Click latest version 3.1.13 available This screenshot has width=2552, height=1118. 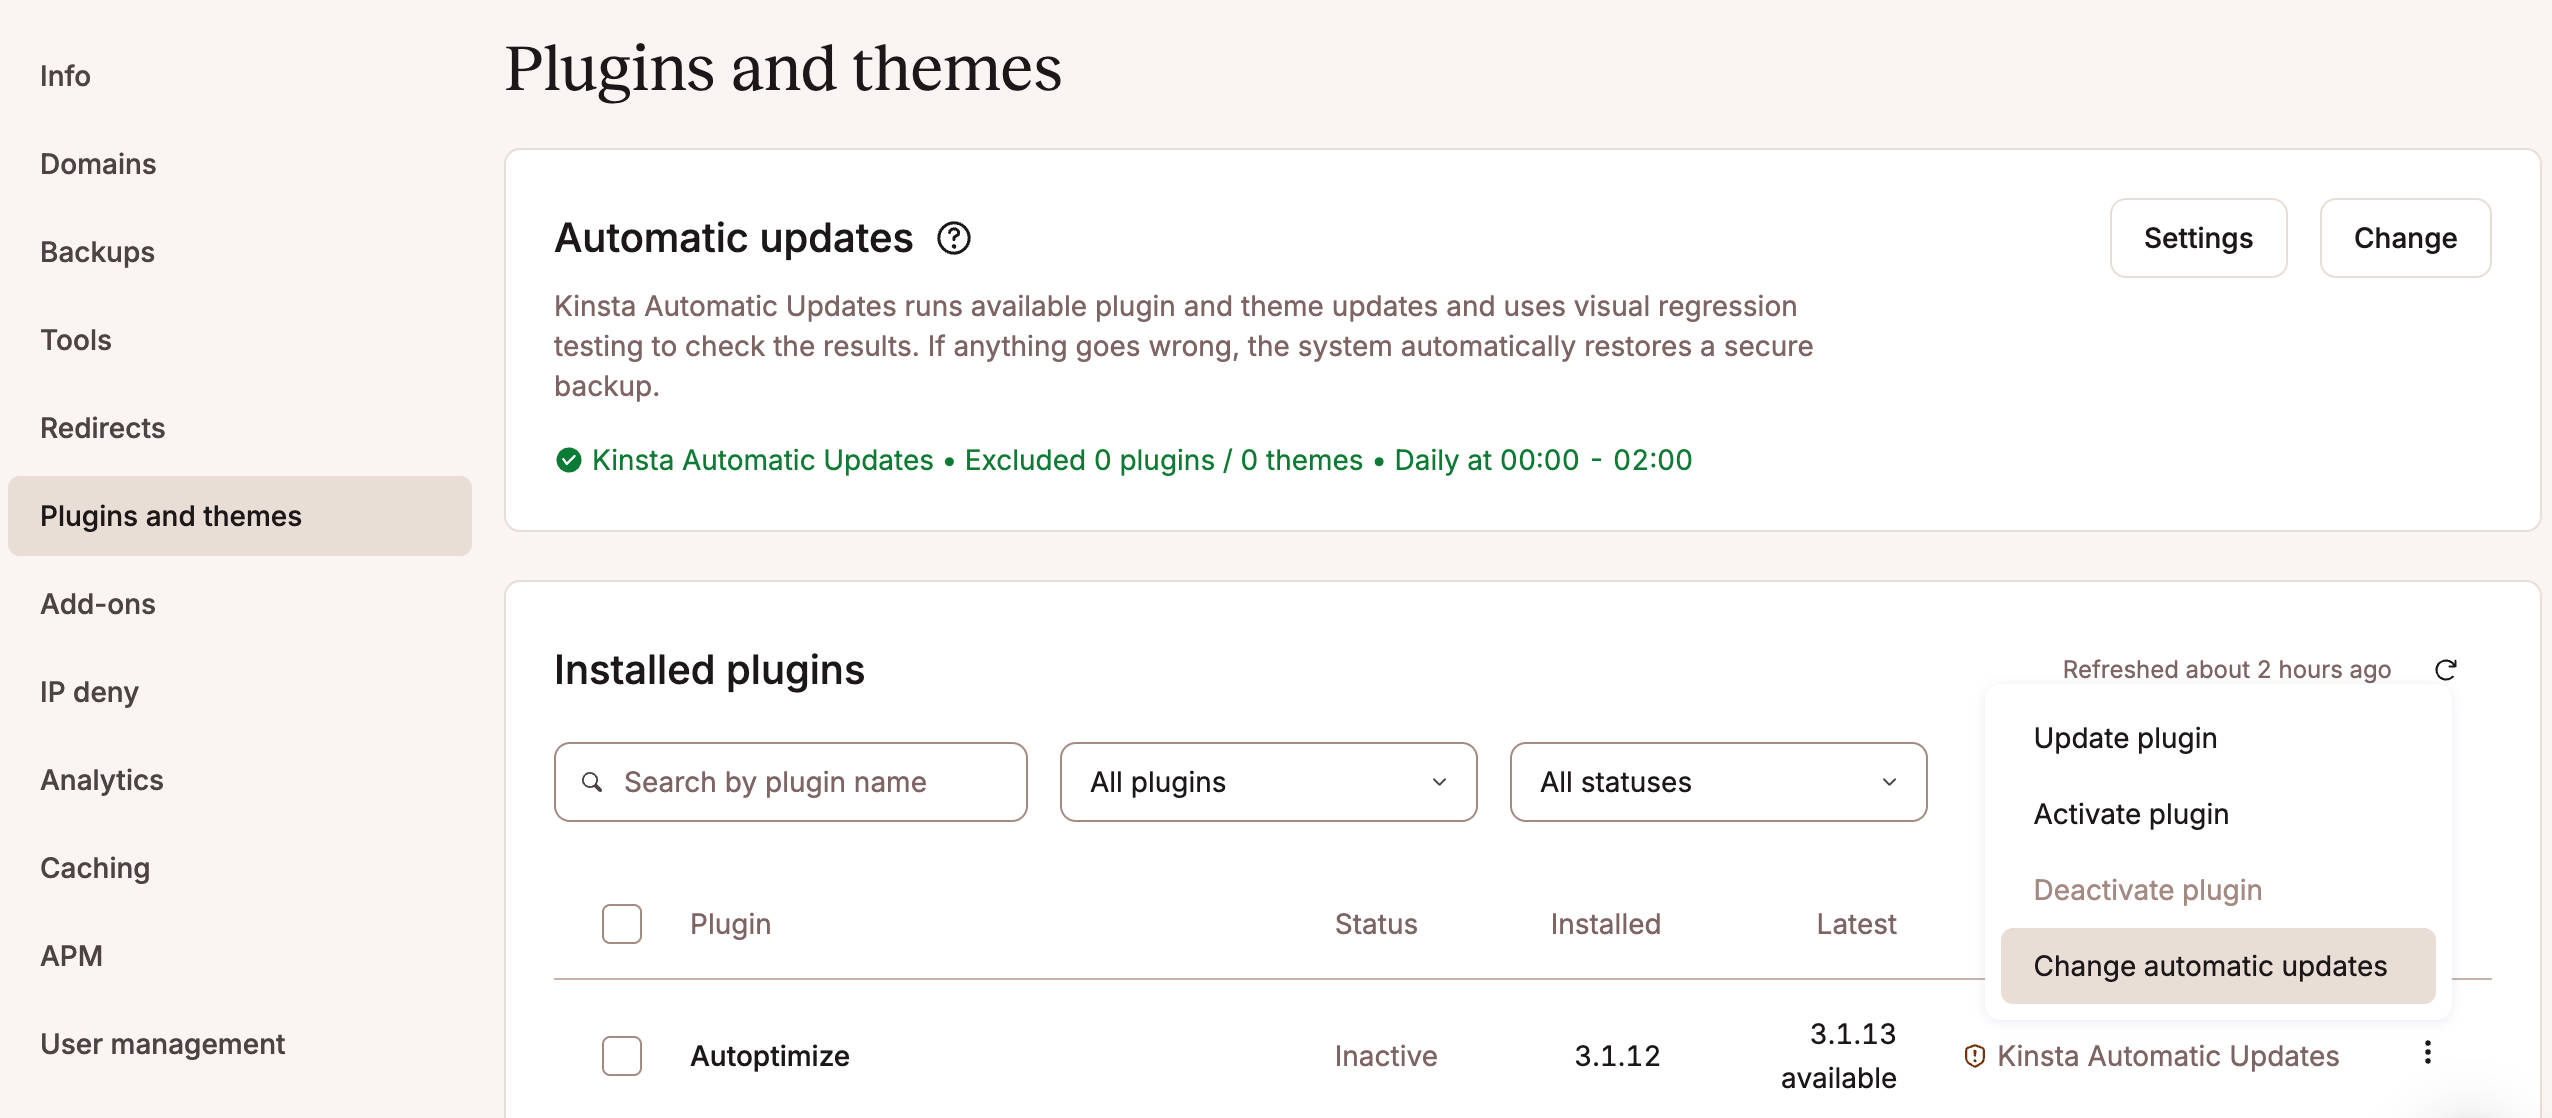[1838, 1056]
